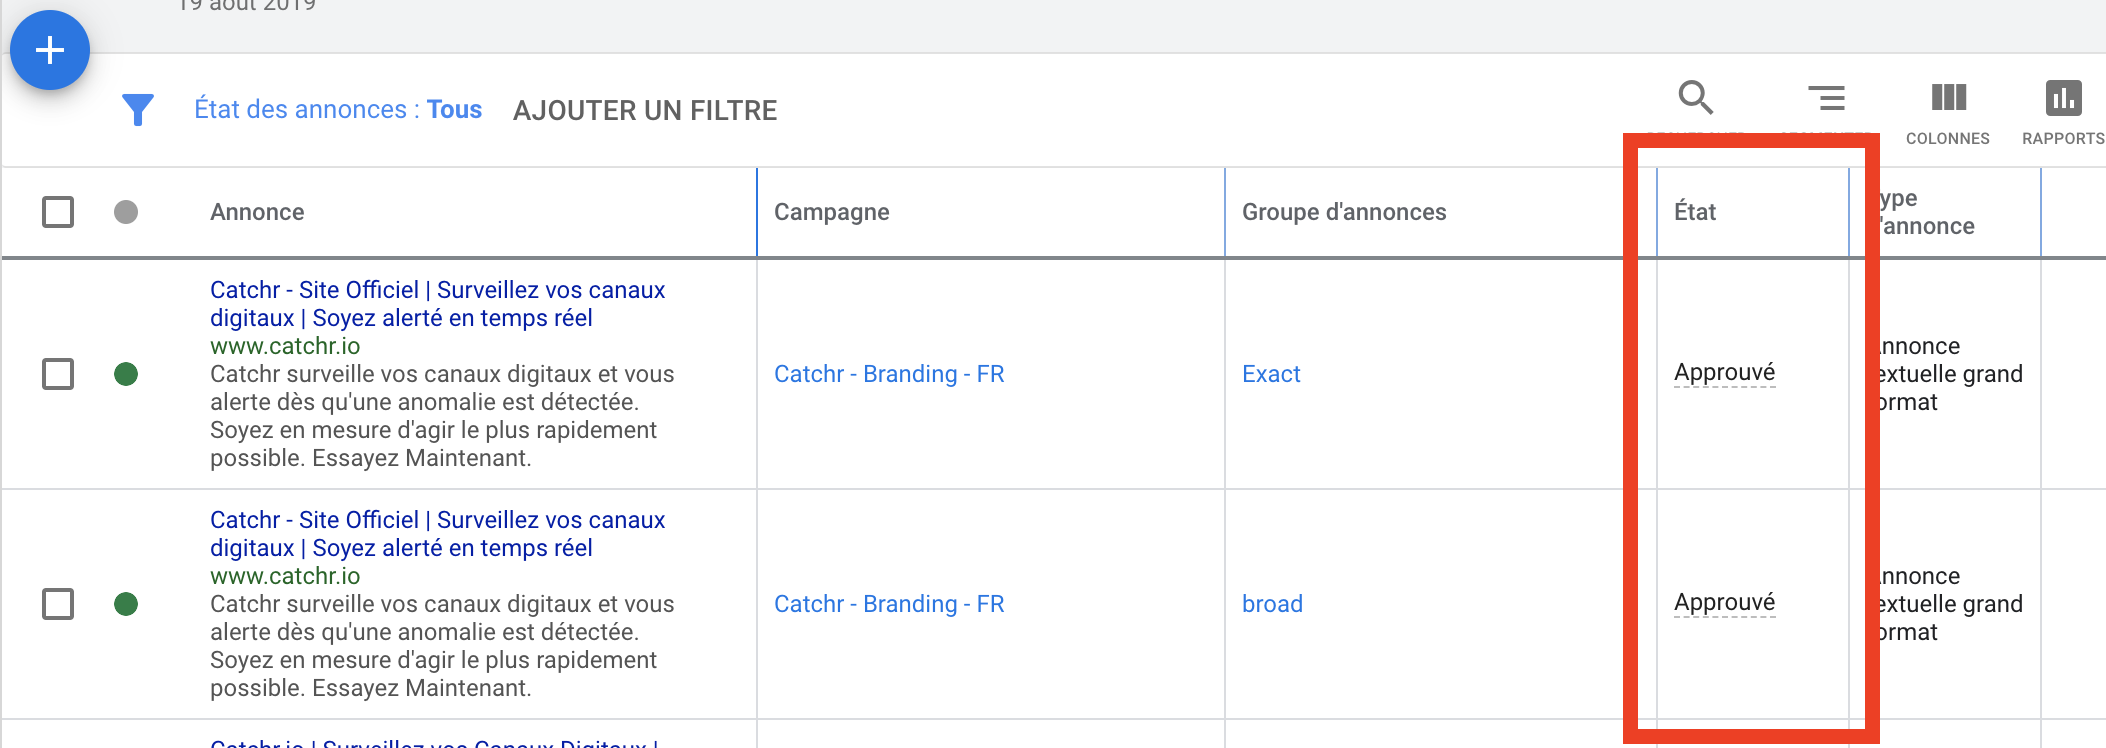Click 'Approuvé' status in Exact row
The height and width of the screenshot is (748, 2106).
pyautogui.click(x=1725, y=373)
